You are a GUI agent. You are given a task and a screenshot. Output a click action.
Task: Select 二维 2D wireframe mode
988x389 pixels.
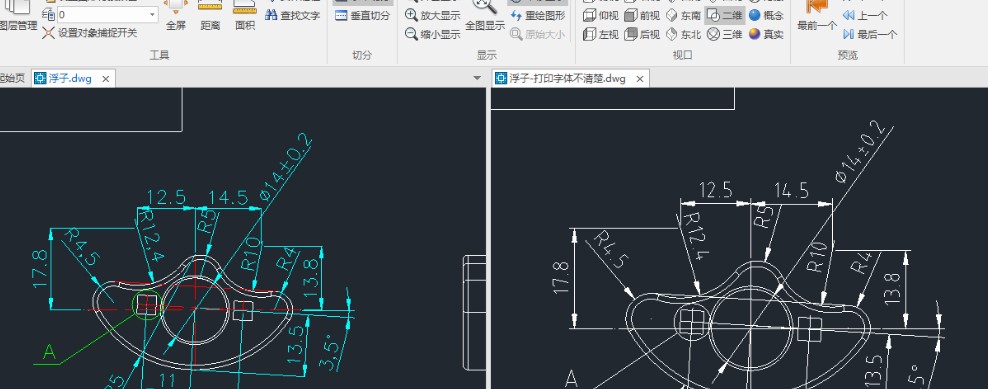click(x=725, y=16)
